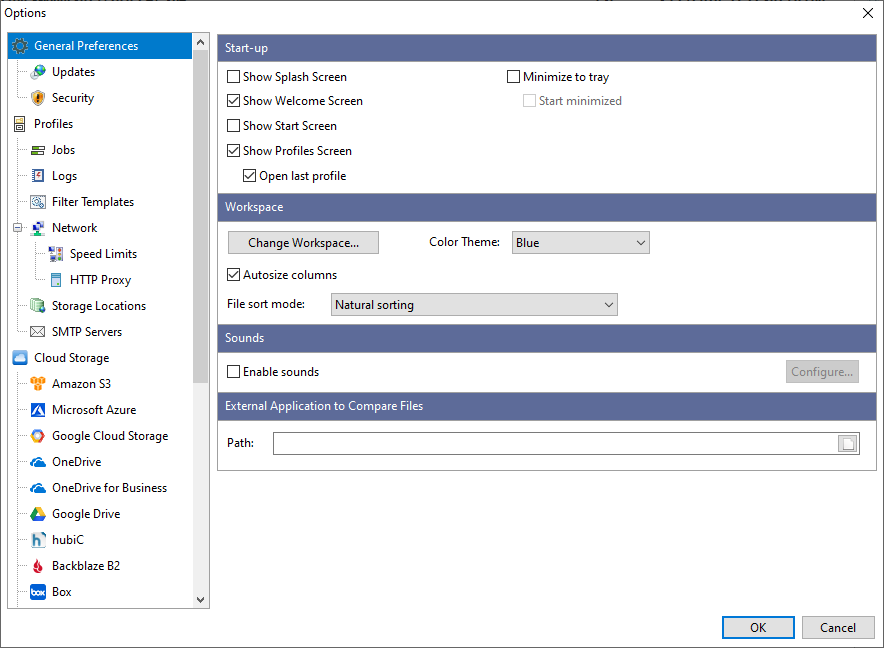Image resolution: width=884 pixels, height=648 pixels.
Task: Select Filter Templates tree entry
Action: (x=93, y=202)
